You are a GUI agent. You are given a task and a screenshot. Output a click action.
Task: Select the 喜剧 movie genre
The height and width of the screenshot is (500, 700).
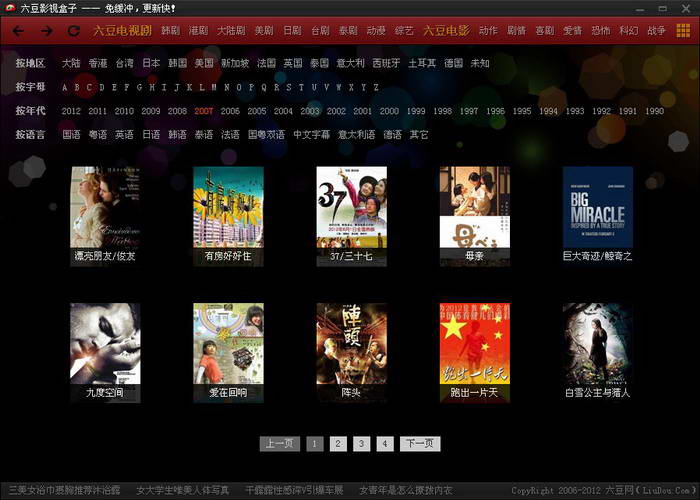[x=545, y=30]
